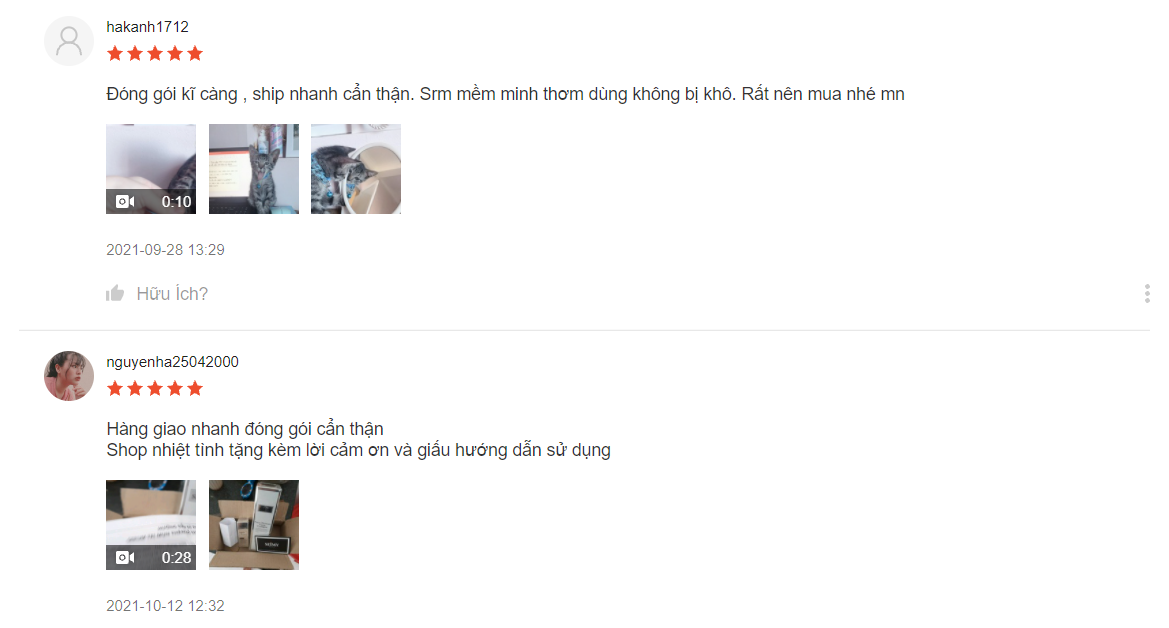Click hakanh1712's default avatar icon
1169x628 pixels.
(69, 41)
